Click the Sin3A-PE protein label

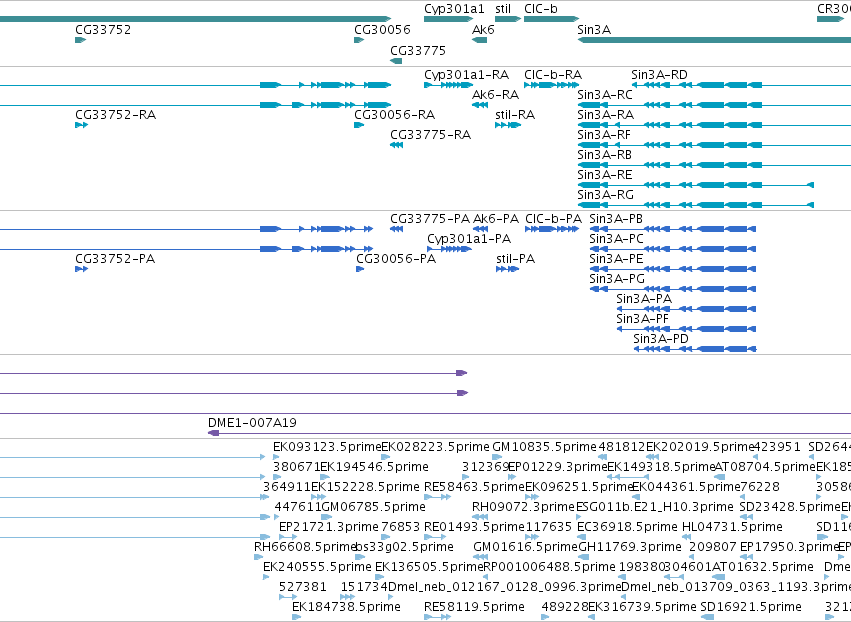click(x=616, y=258)
